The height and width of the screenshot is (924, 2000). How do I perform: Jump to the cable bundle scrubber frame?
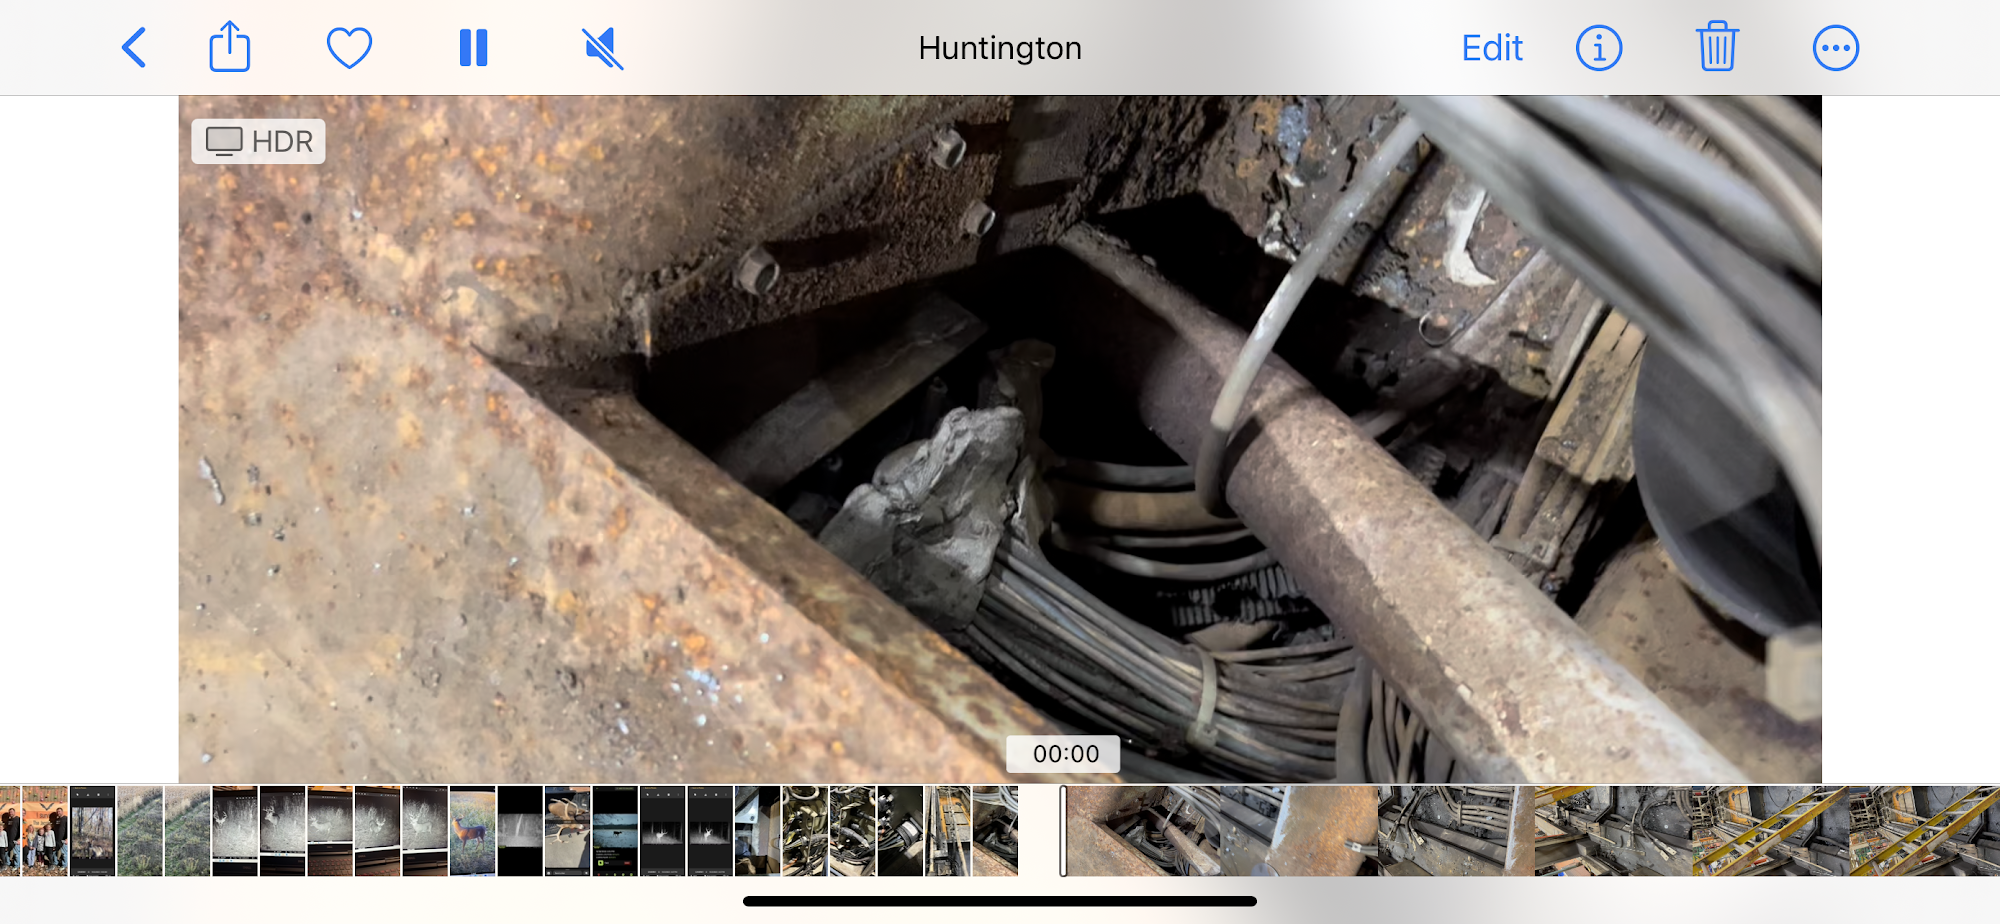click(1457, 831)
